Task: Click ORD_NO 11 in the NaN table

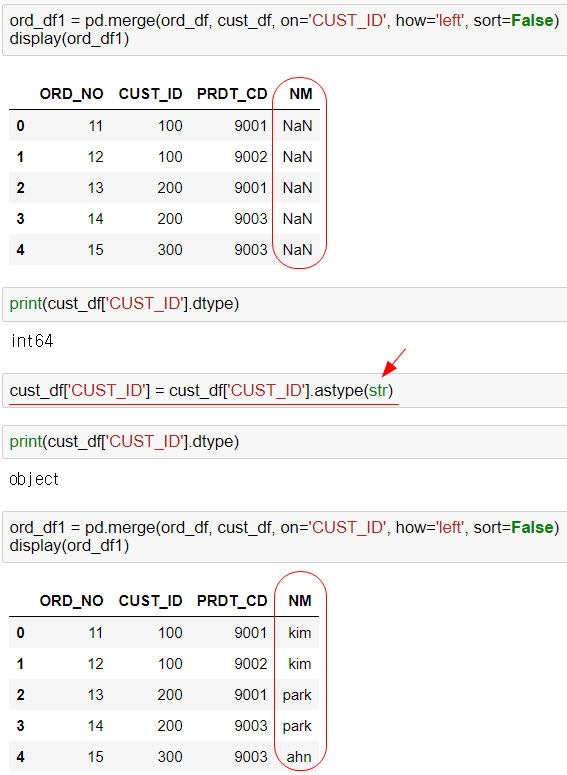Action: (96, 126)
